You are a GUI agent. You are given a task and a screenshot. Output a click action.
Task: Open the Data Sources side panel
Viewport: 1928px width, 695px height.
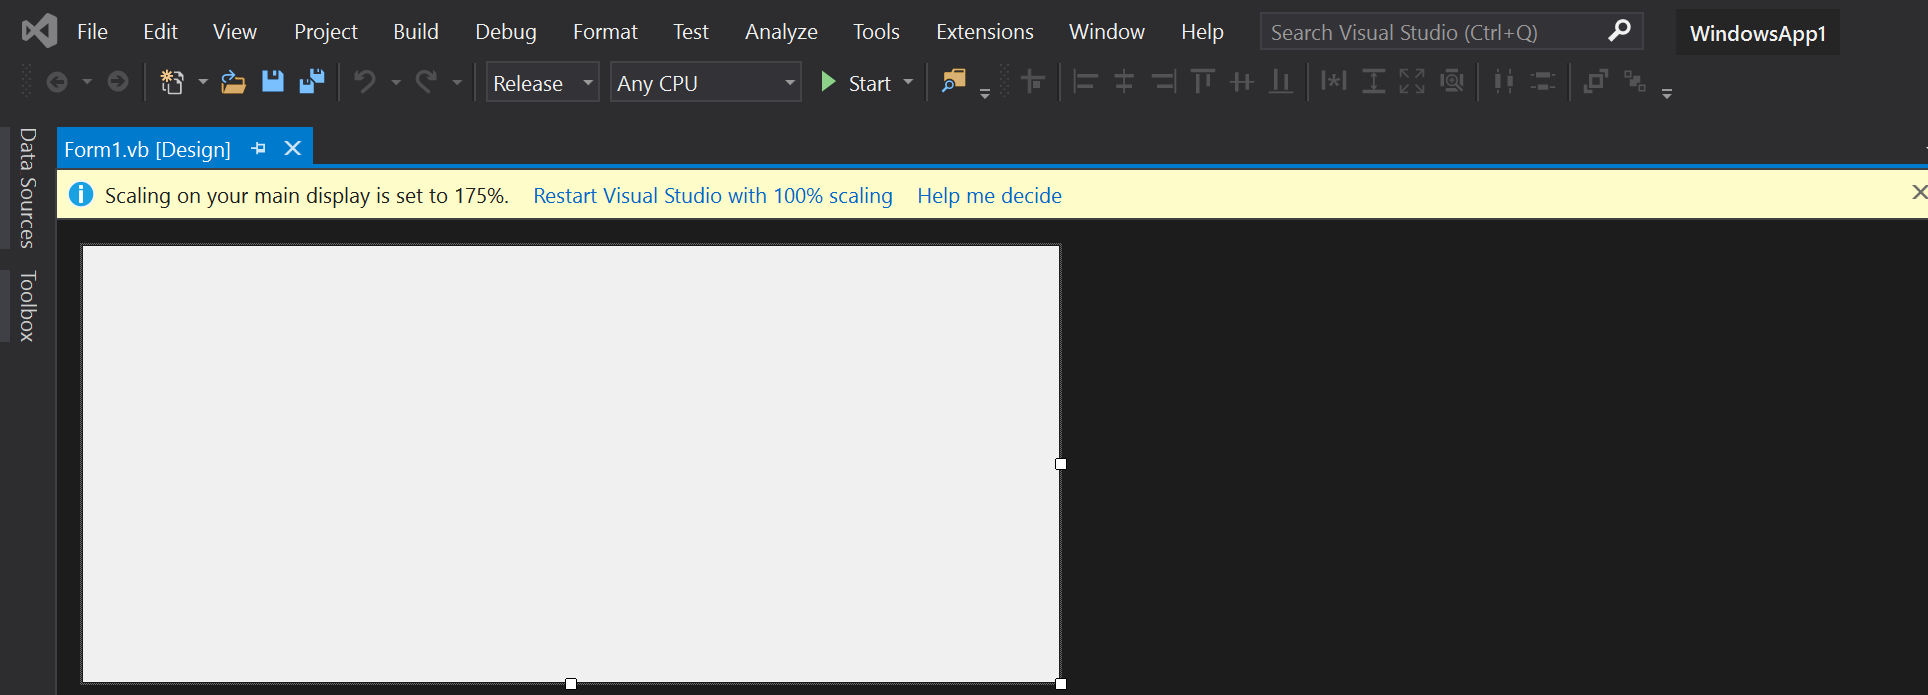[27, 188]
